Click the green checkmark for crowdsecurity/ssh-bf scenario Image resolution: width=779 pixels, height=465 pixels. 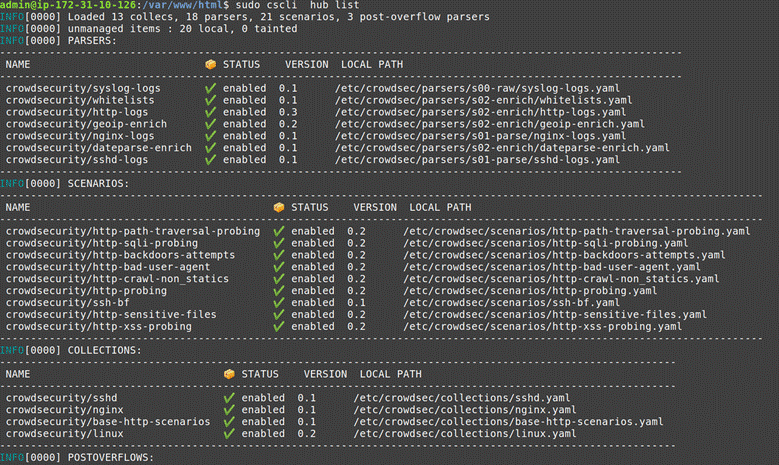(279, 303)
